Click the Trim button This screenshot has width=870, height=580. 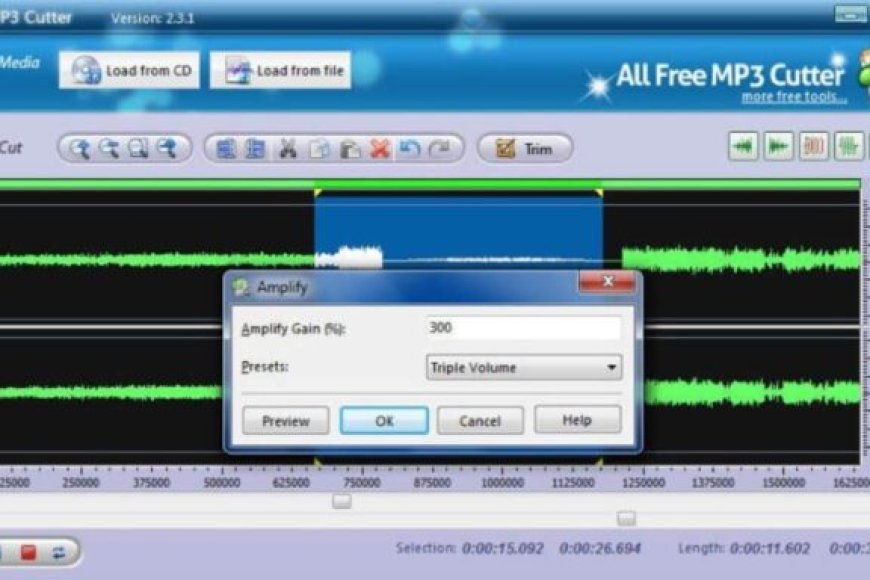click(x=527, y=148)
